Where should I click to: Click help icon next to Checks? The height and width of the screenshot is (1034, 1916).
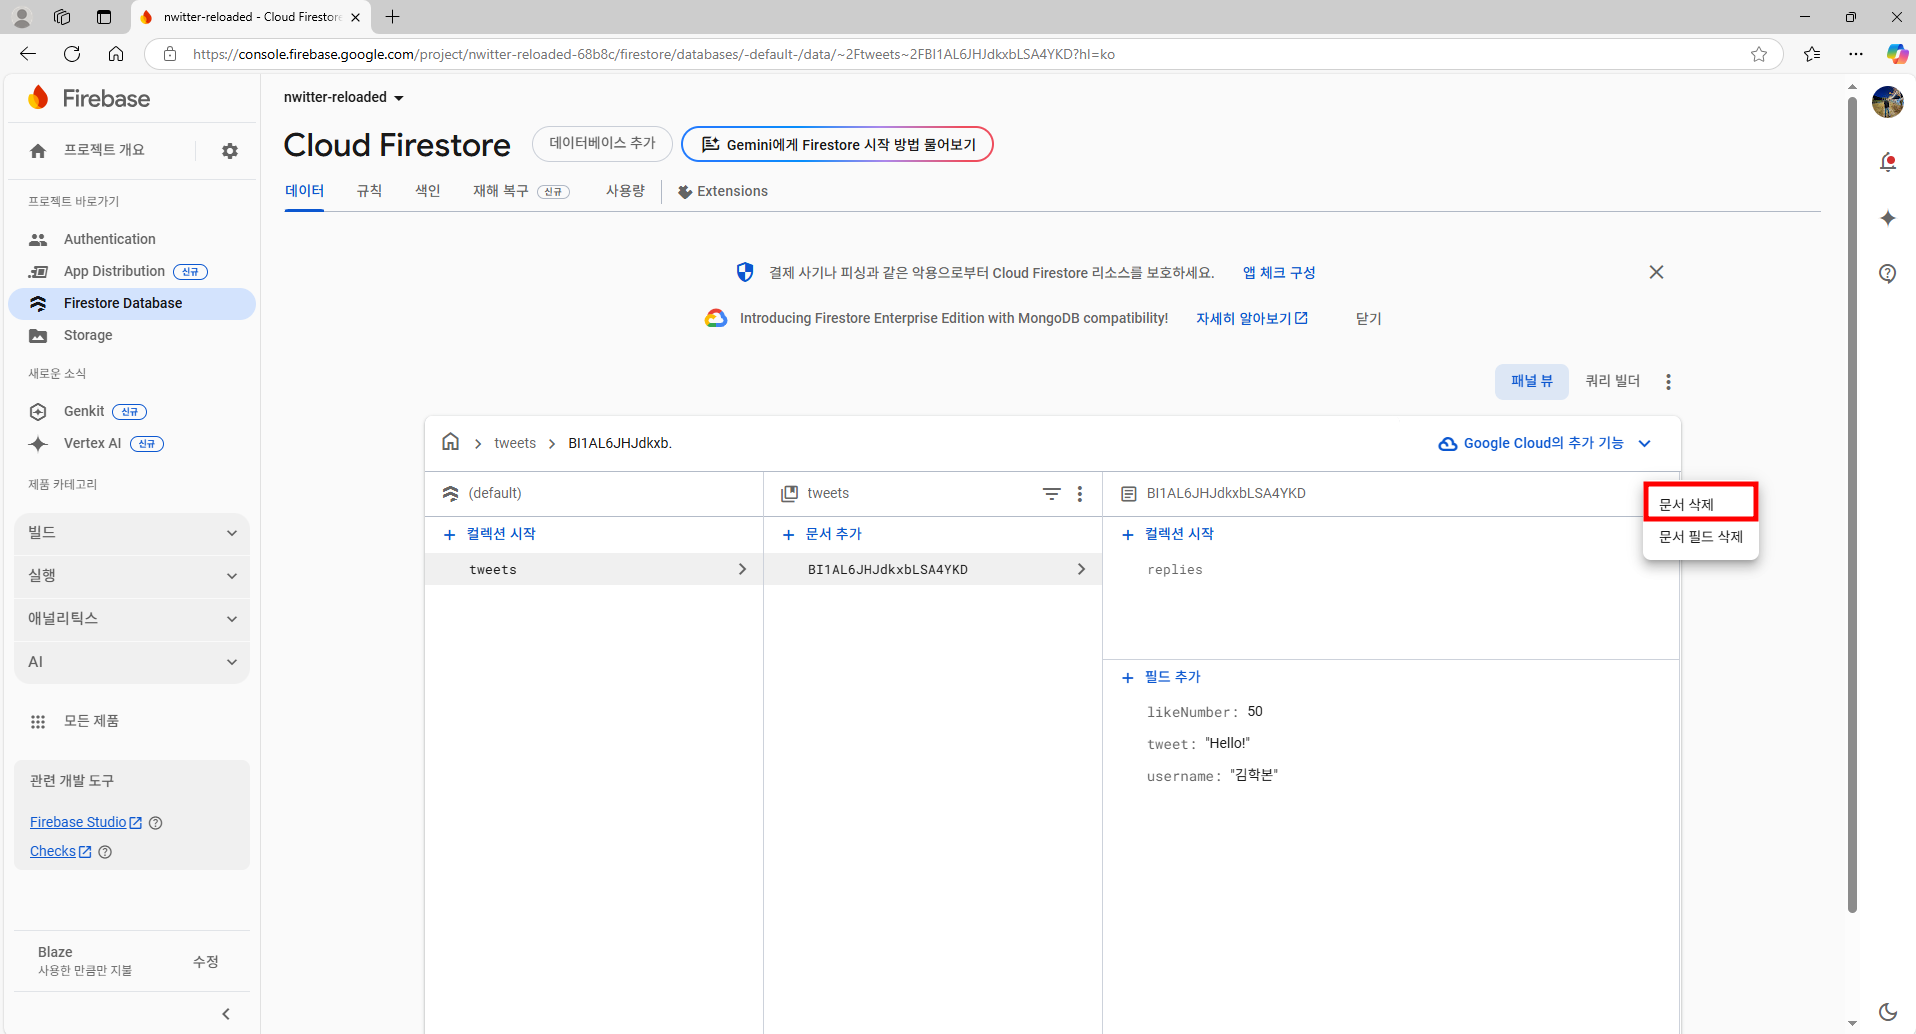coord(105,852)
